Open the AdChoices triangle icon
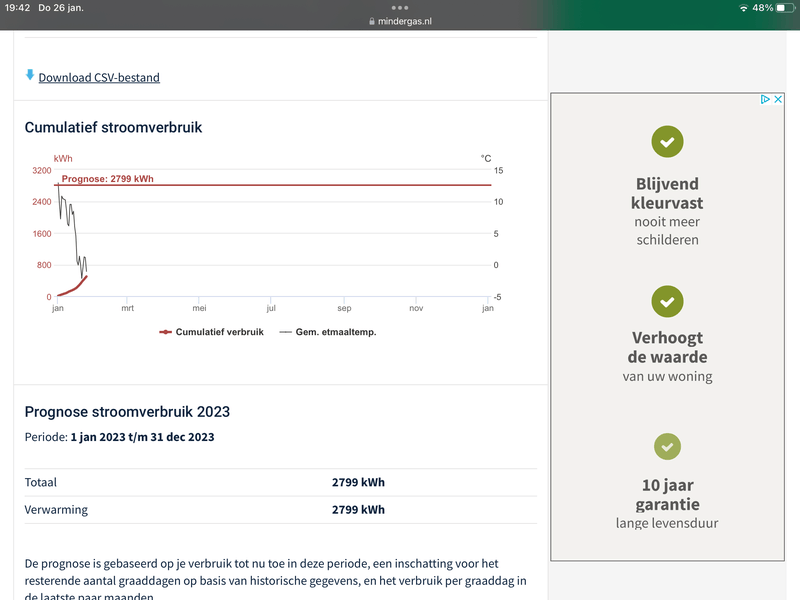This screenshot has height=600, width=800. 765,99
